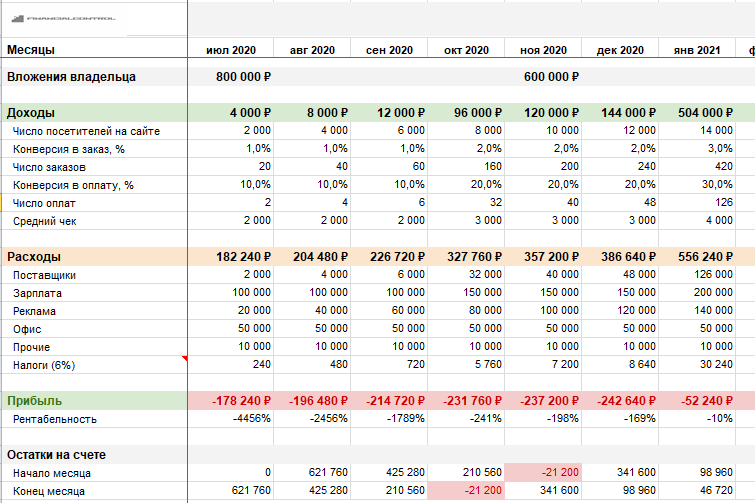Select the -4456% profitability cell

pos(231,419)
